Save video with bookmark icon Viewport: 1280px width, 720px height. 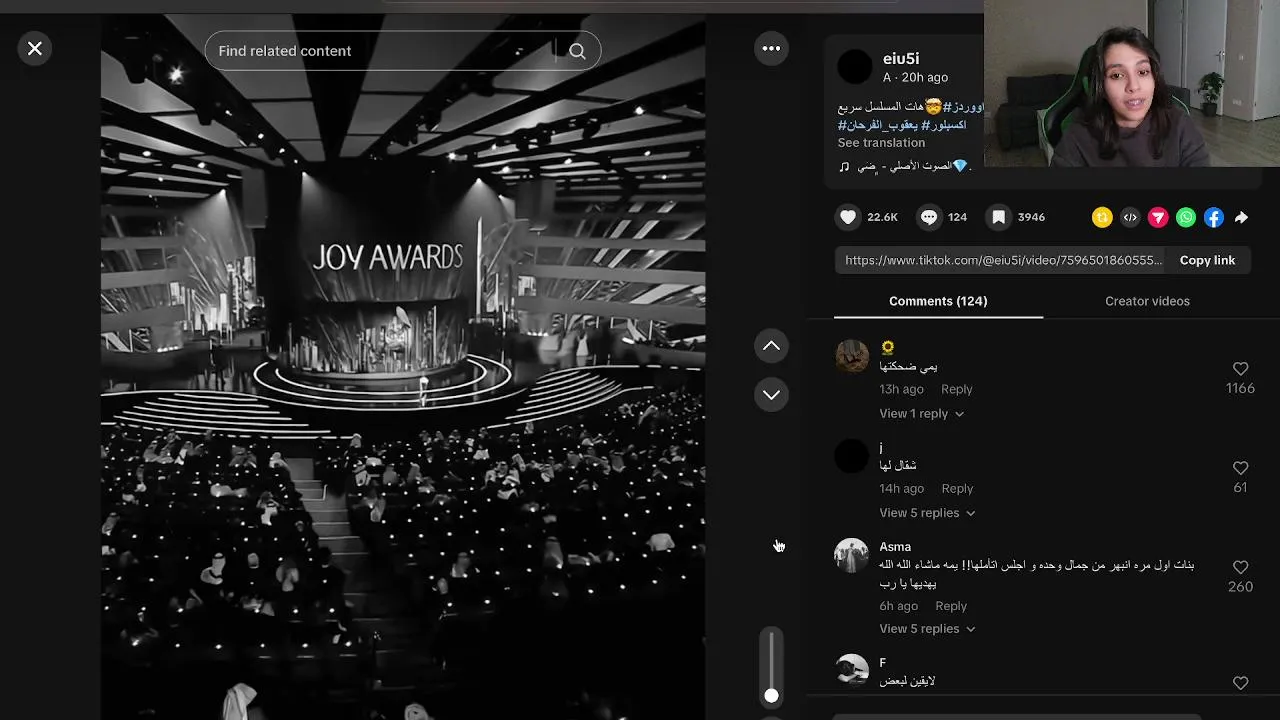click(x=998, y=217)
